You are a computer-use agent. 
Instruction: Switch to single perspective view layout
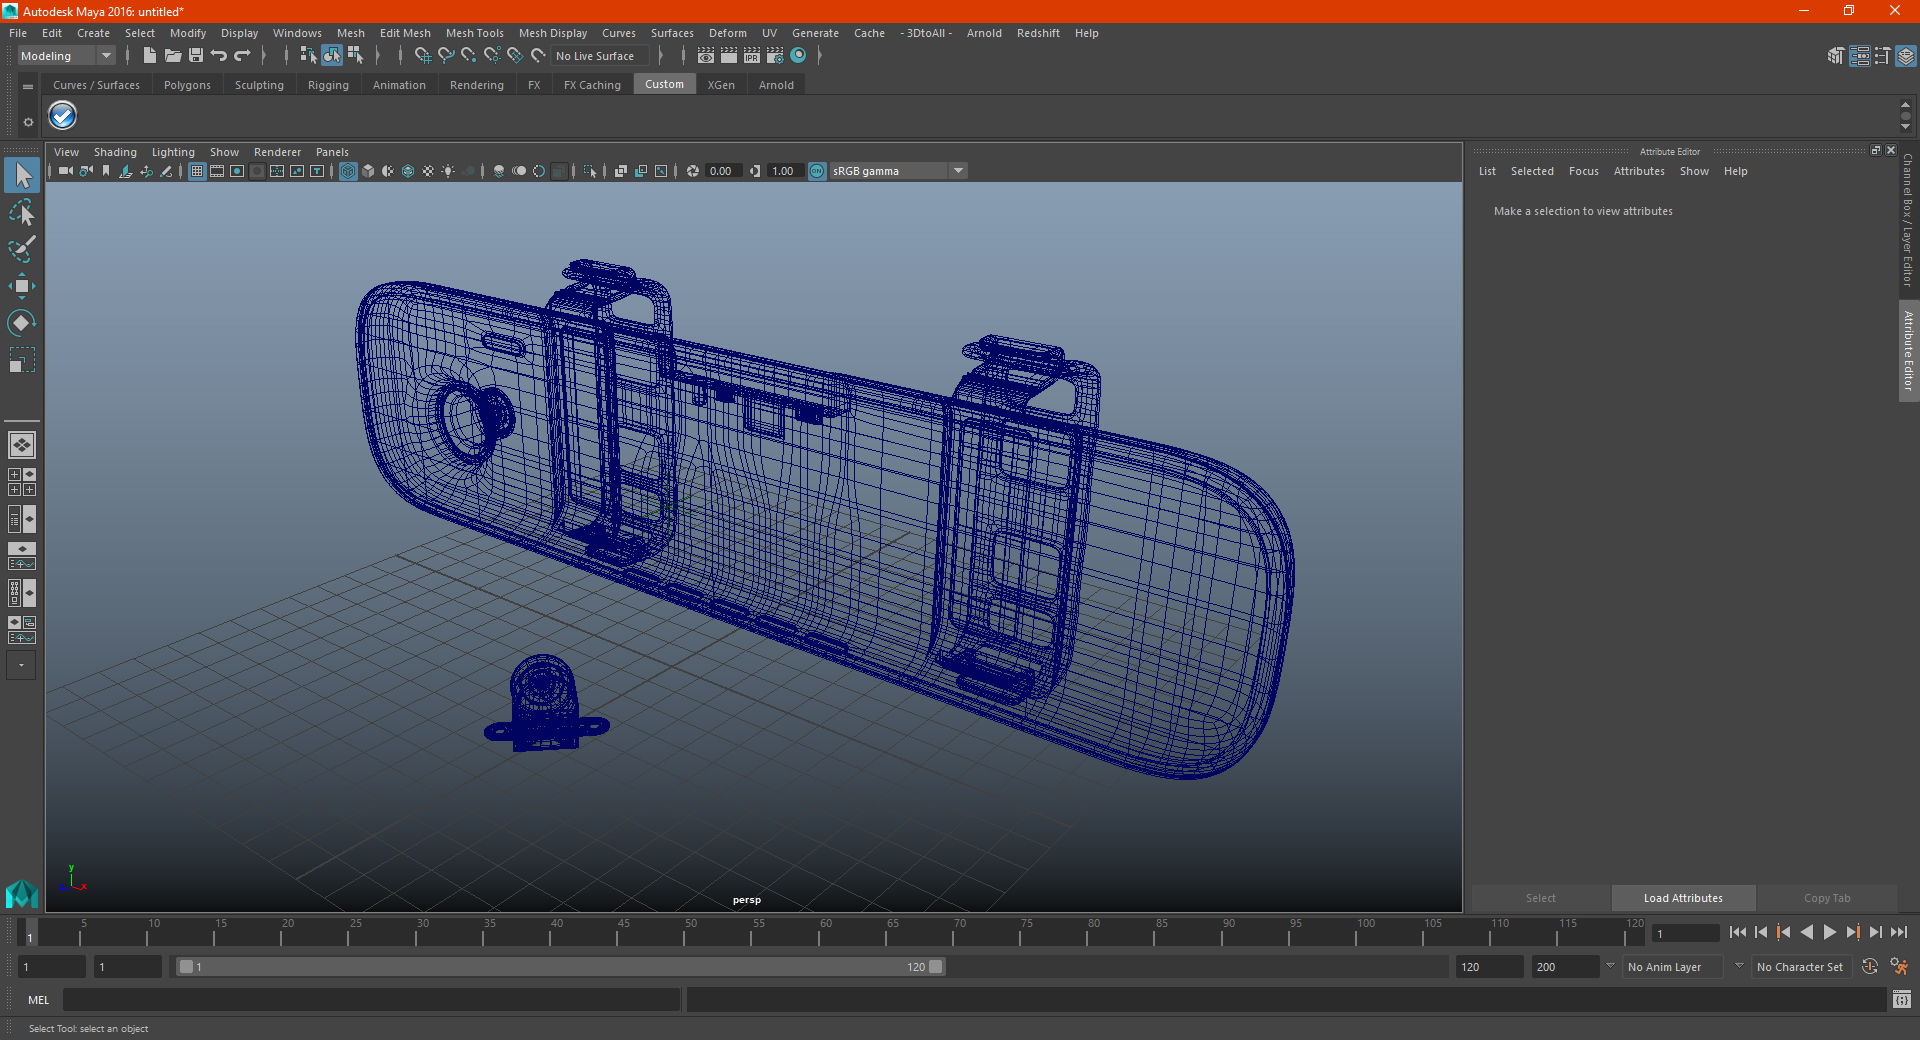22,445
